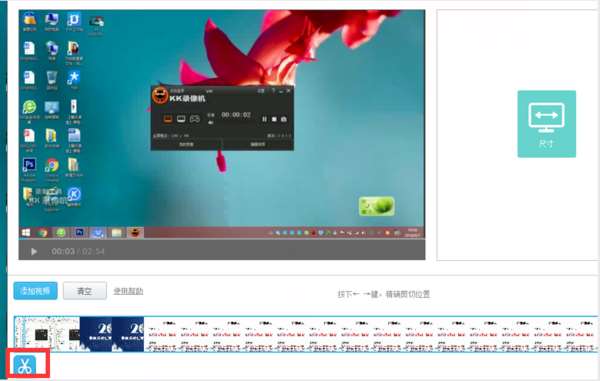This screenshot has width=600, height=381.
Task: Open the 使用帮助 help link
Action: click(x=128, y=291)
